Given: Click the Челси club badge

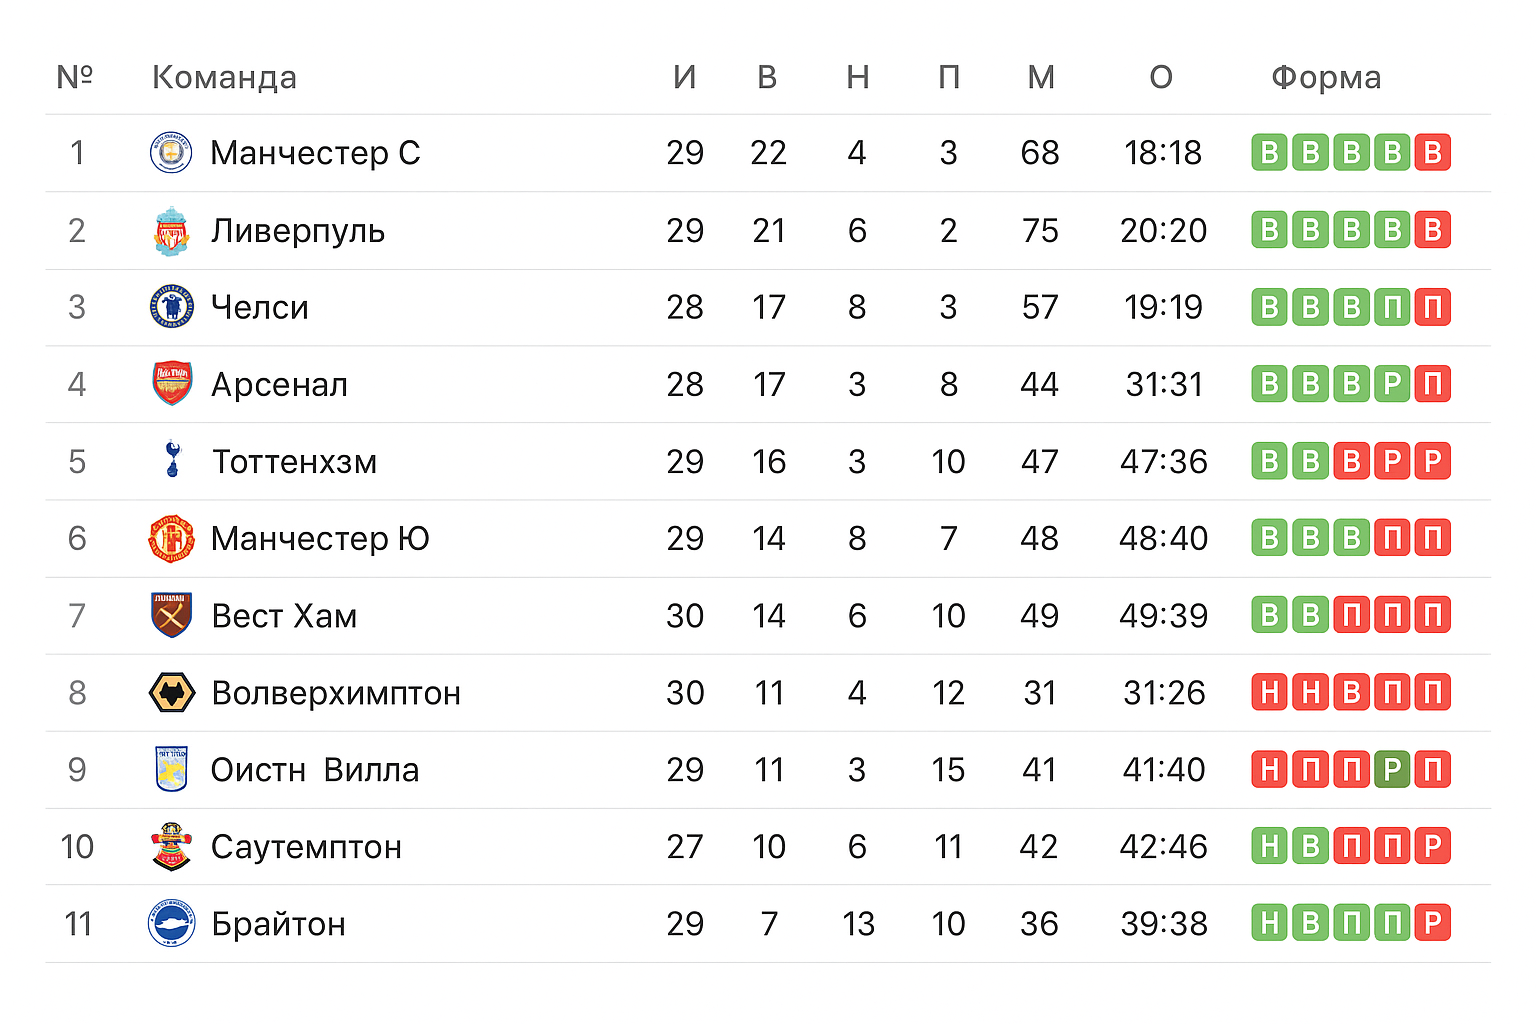Looking at the screenshot, I should pos(171,307).
